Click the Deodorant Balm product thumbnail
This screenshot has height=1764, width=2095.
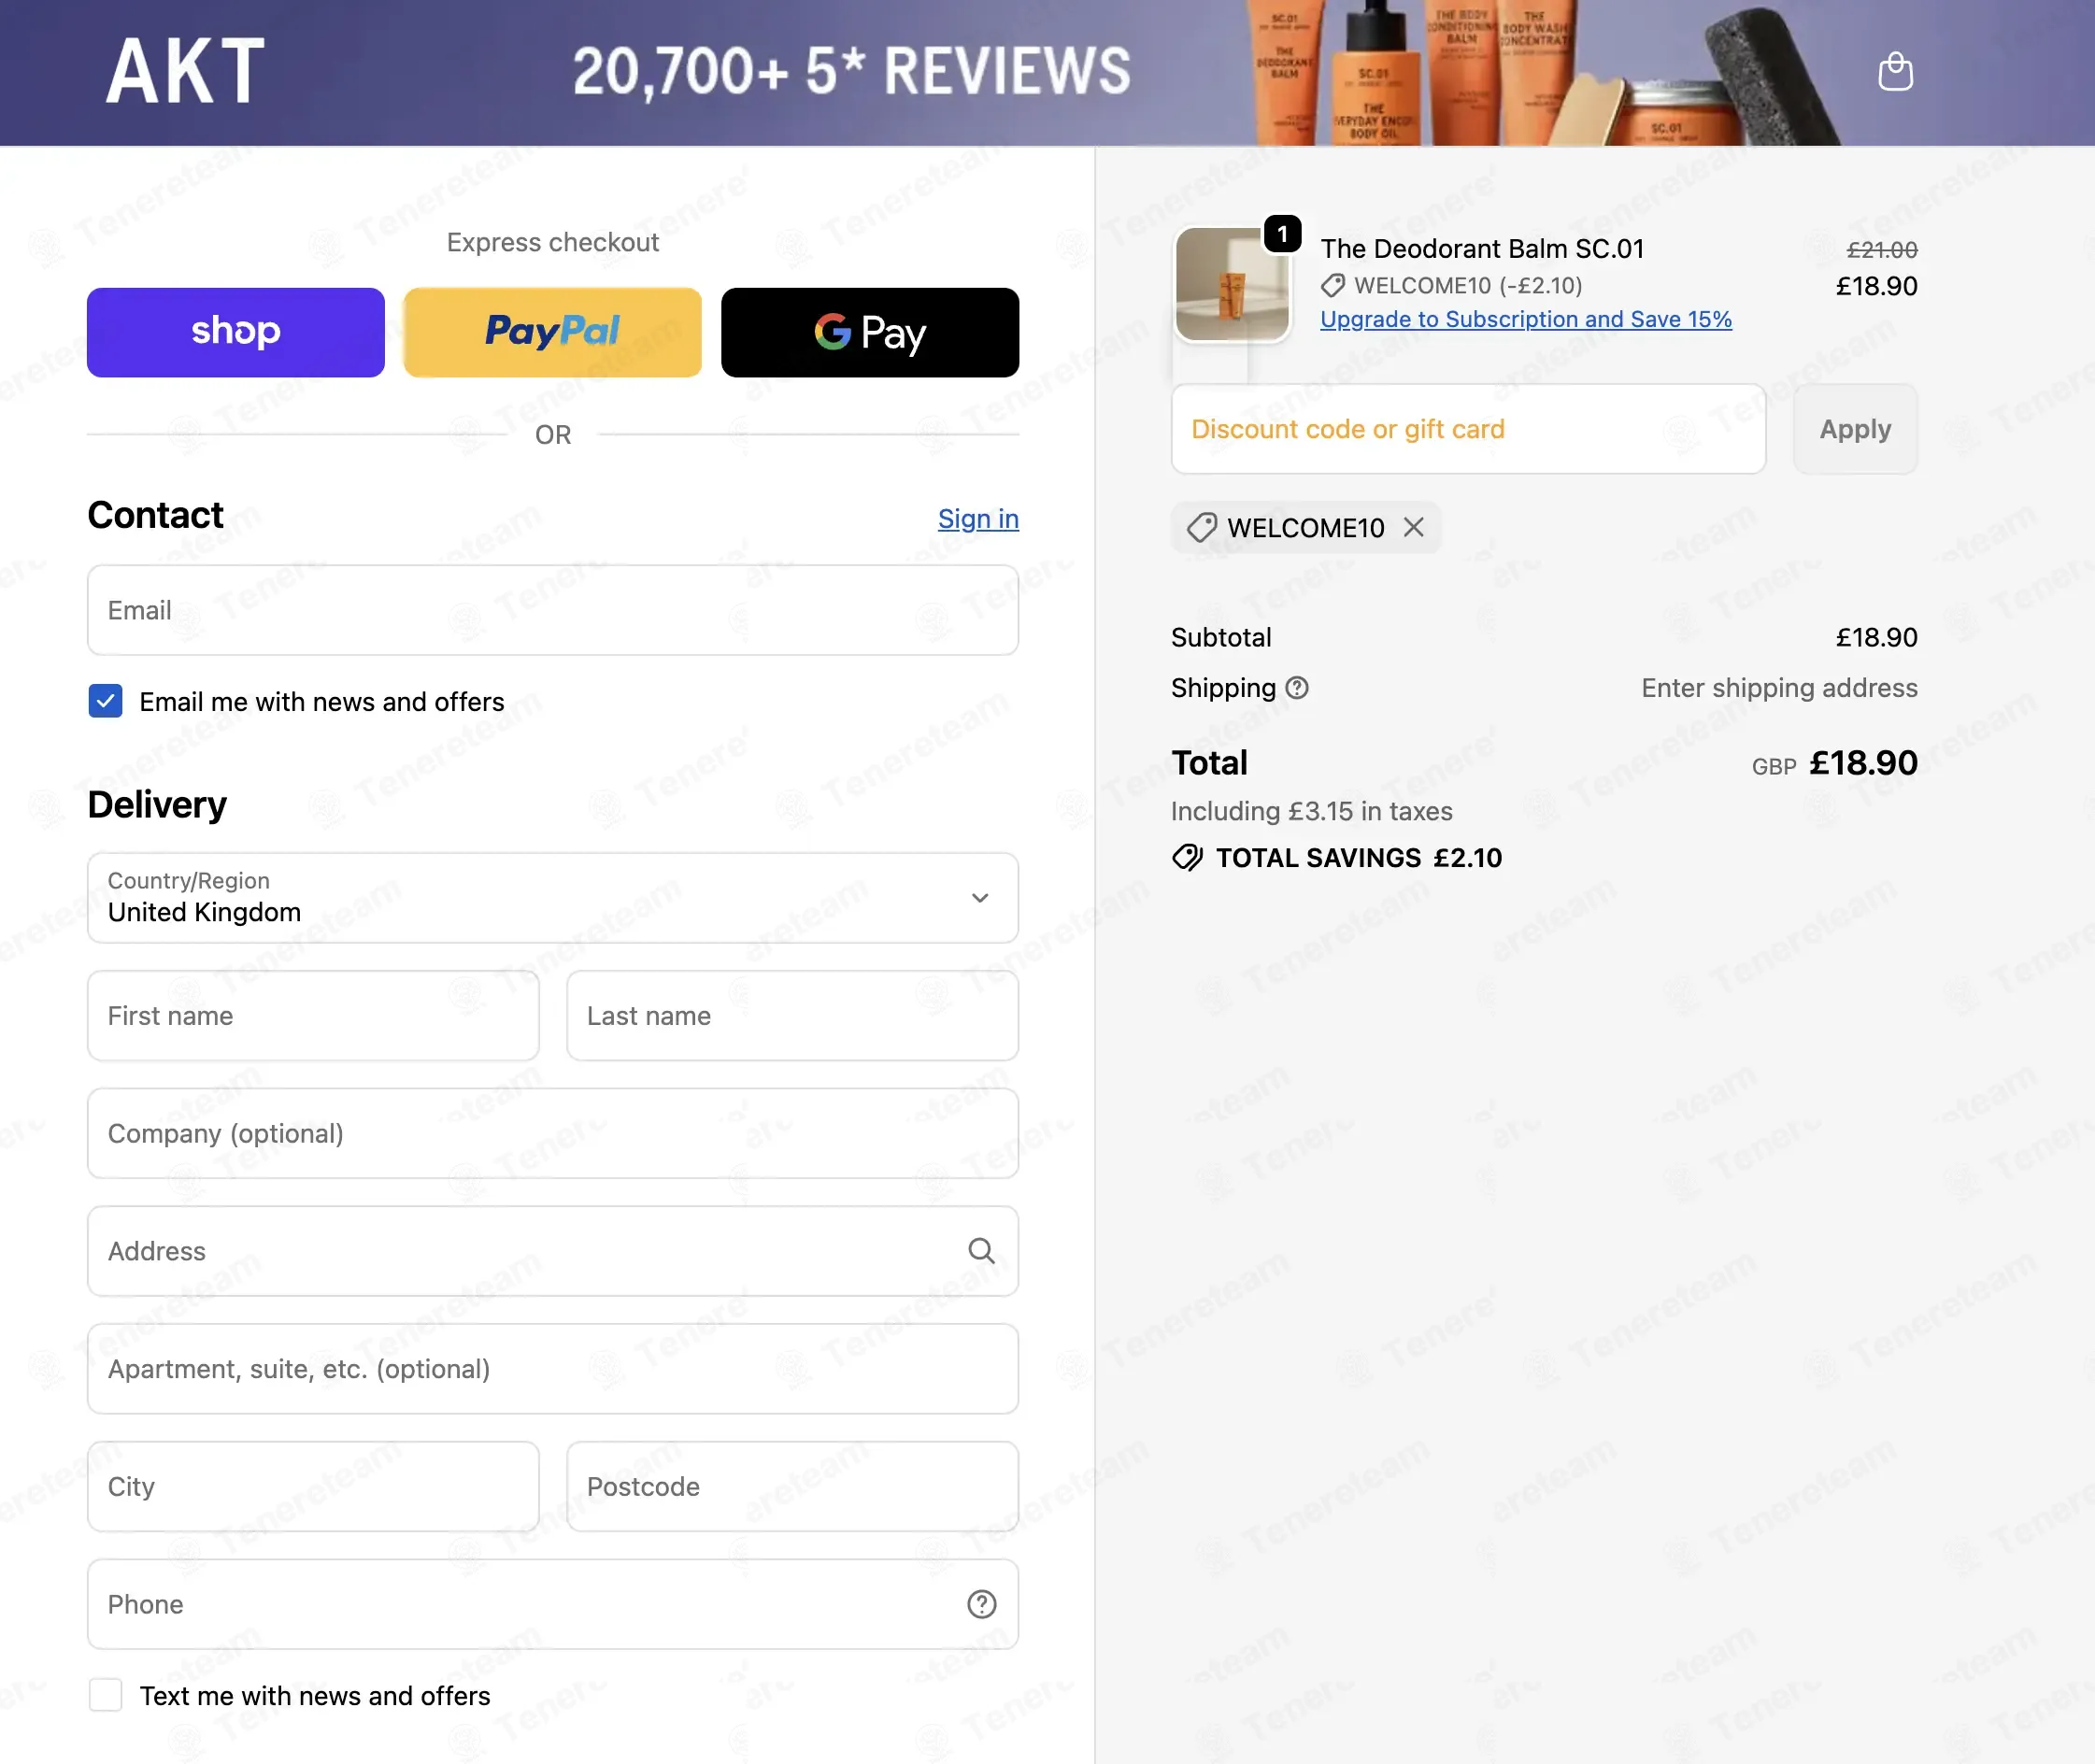(x=1232, y=284)
